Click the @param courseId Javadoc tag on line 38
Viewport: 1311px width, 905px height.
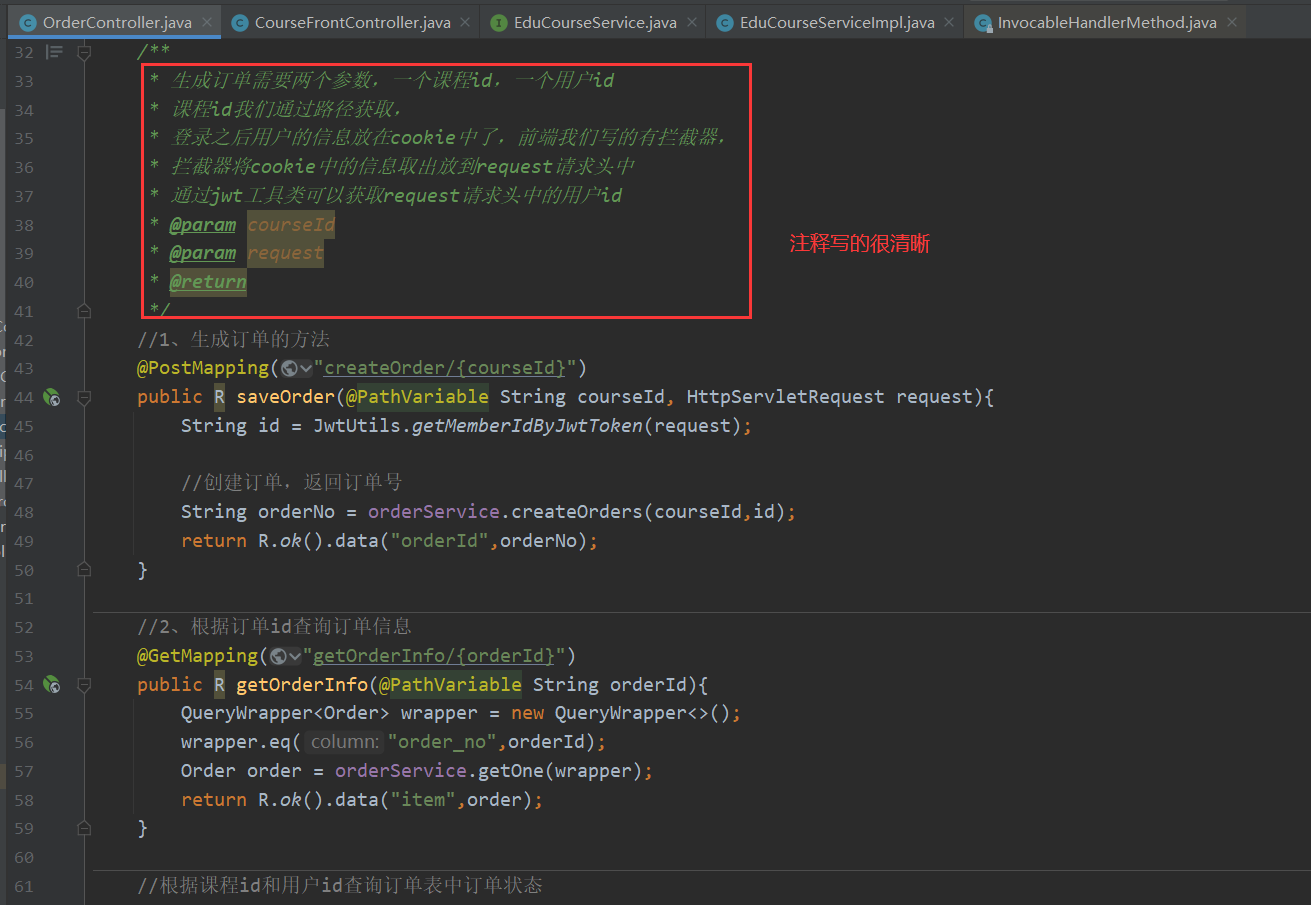pyautogui.click(x=252, y=225)
